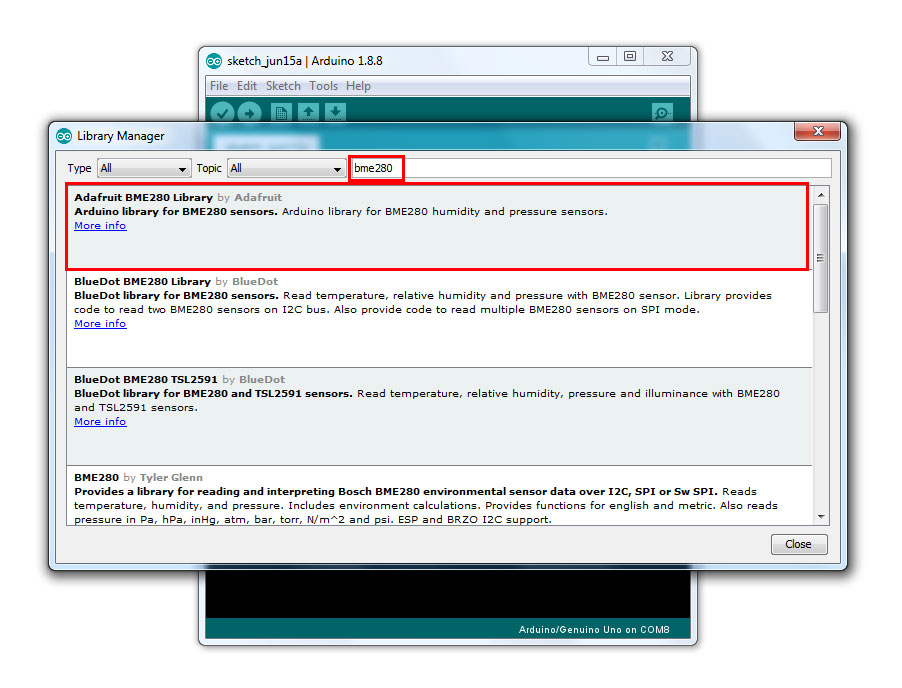Open the Topic dropdown
Image resolution: width=902 pixels, height=688 pixels.
pyautogui.click(x=286, y=169)
